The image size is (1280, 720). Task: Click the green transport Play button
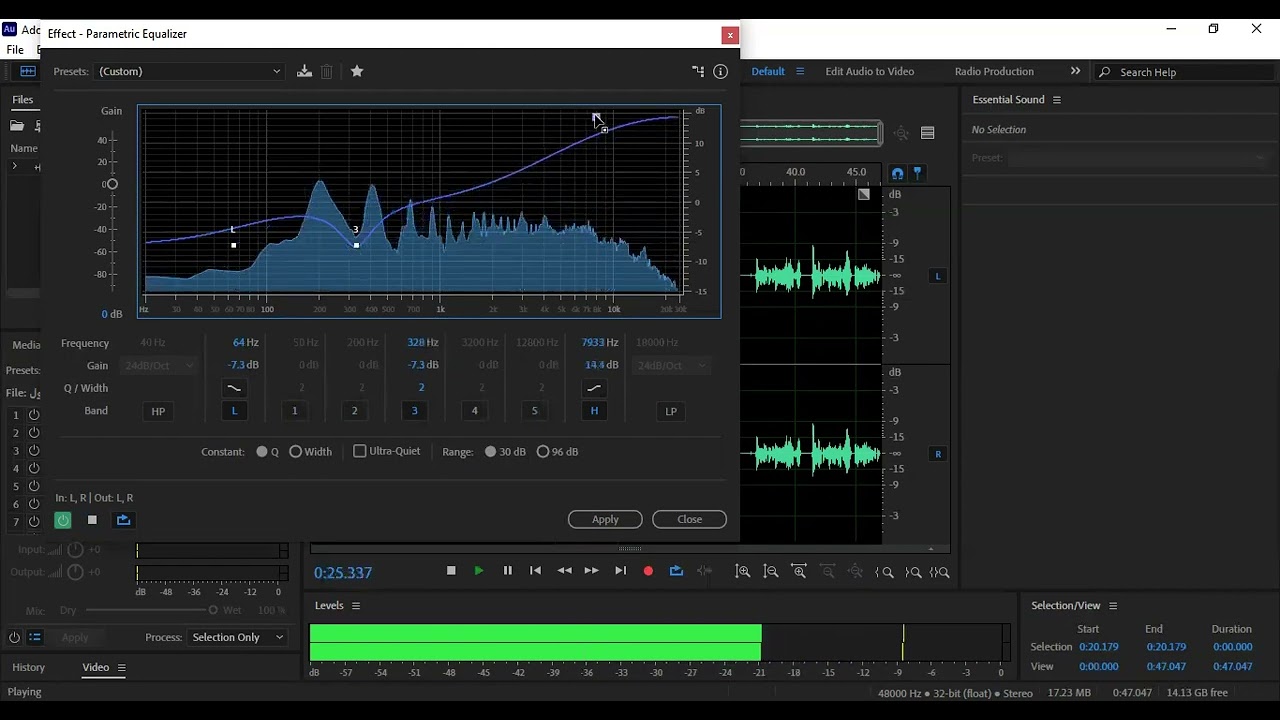point(479,570)
